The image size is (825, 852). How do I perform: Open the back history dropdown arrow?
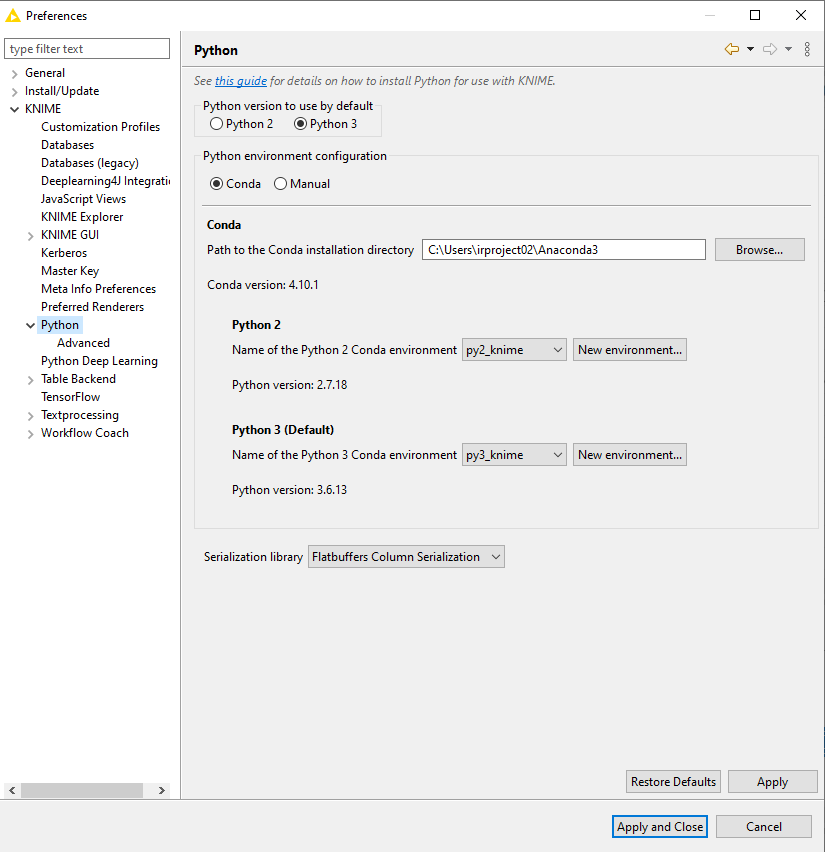[751, 49]
